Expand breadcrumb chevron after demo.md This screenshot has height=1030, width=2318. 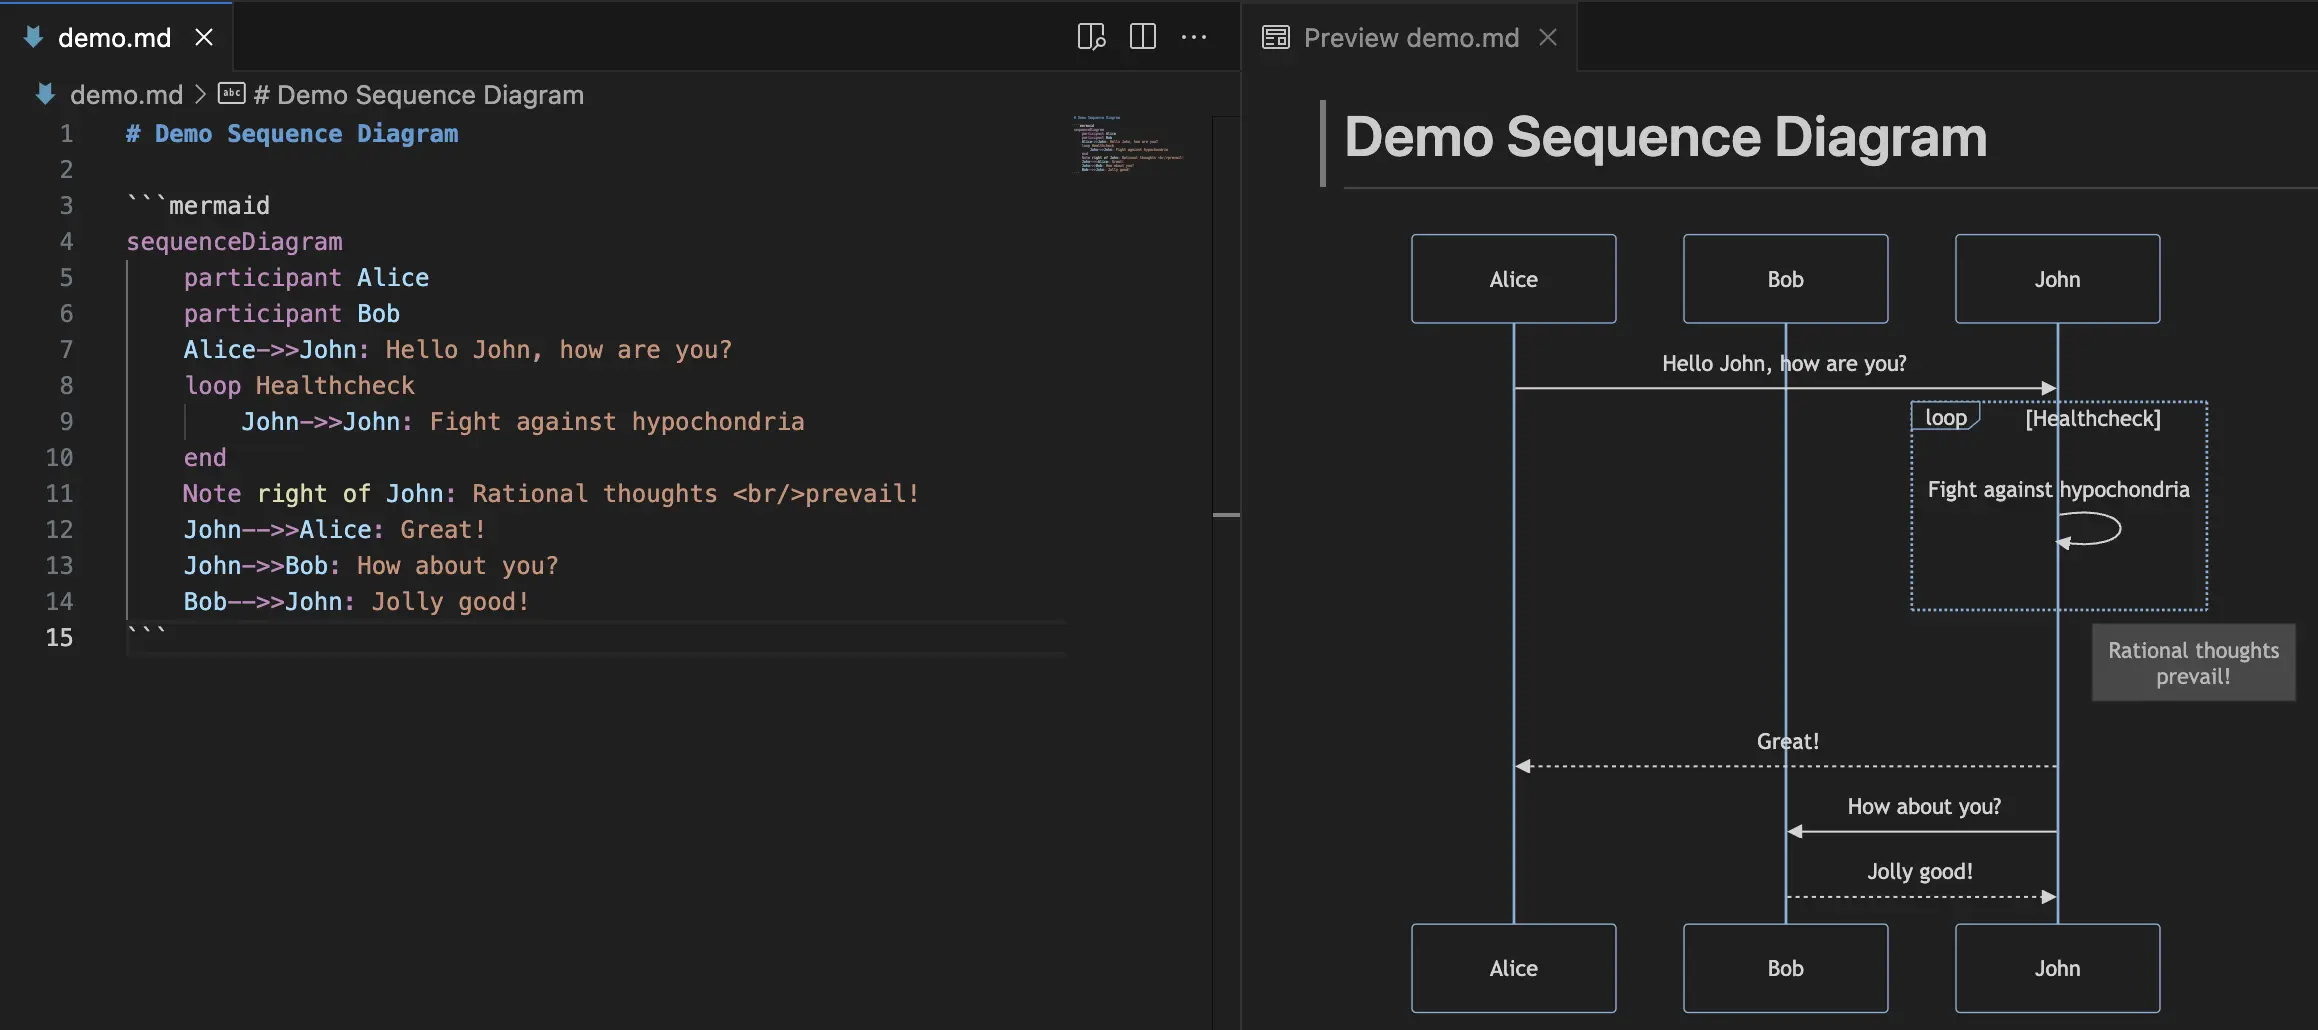pyautogui.click(x=200, y=94)
